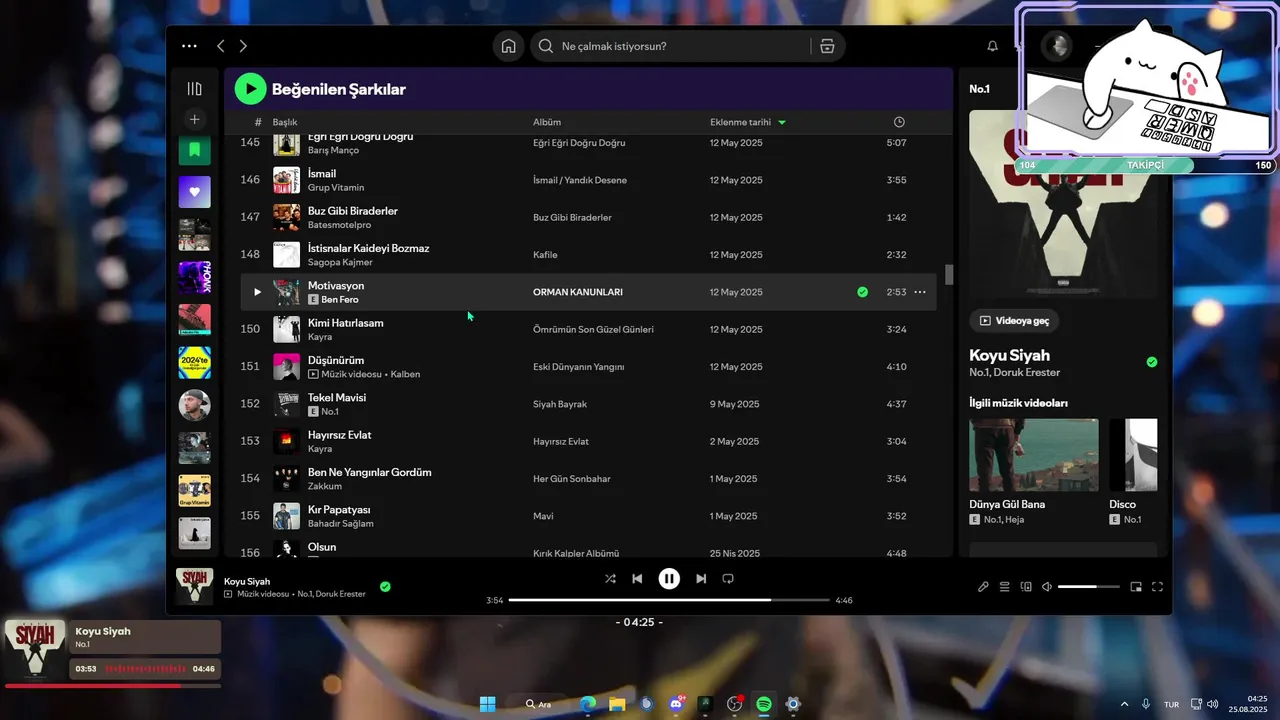Open the mini player icon
This screenshot has width=1280, height=720.
(1136, 587)
